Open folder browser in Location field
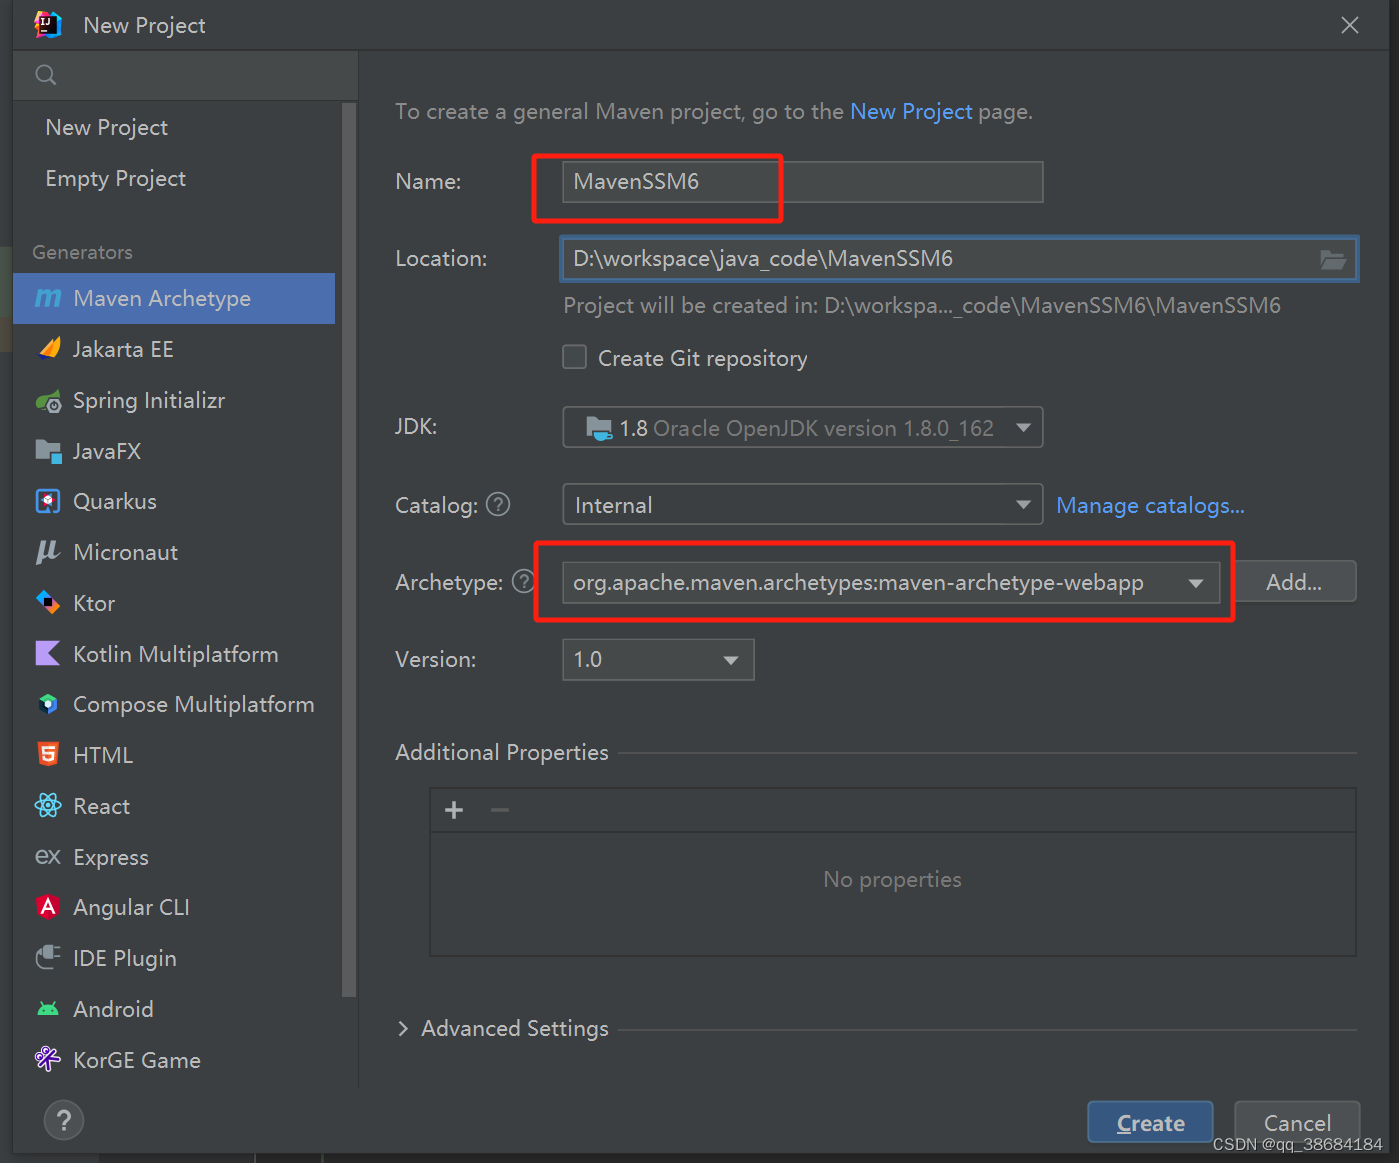 point(1332,259)
